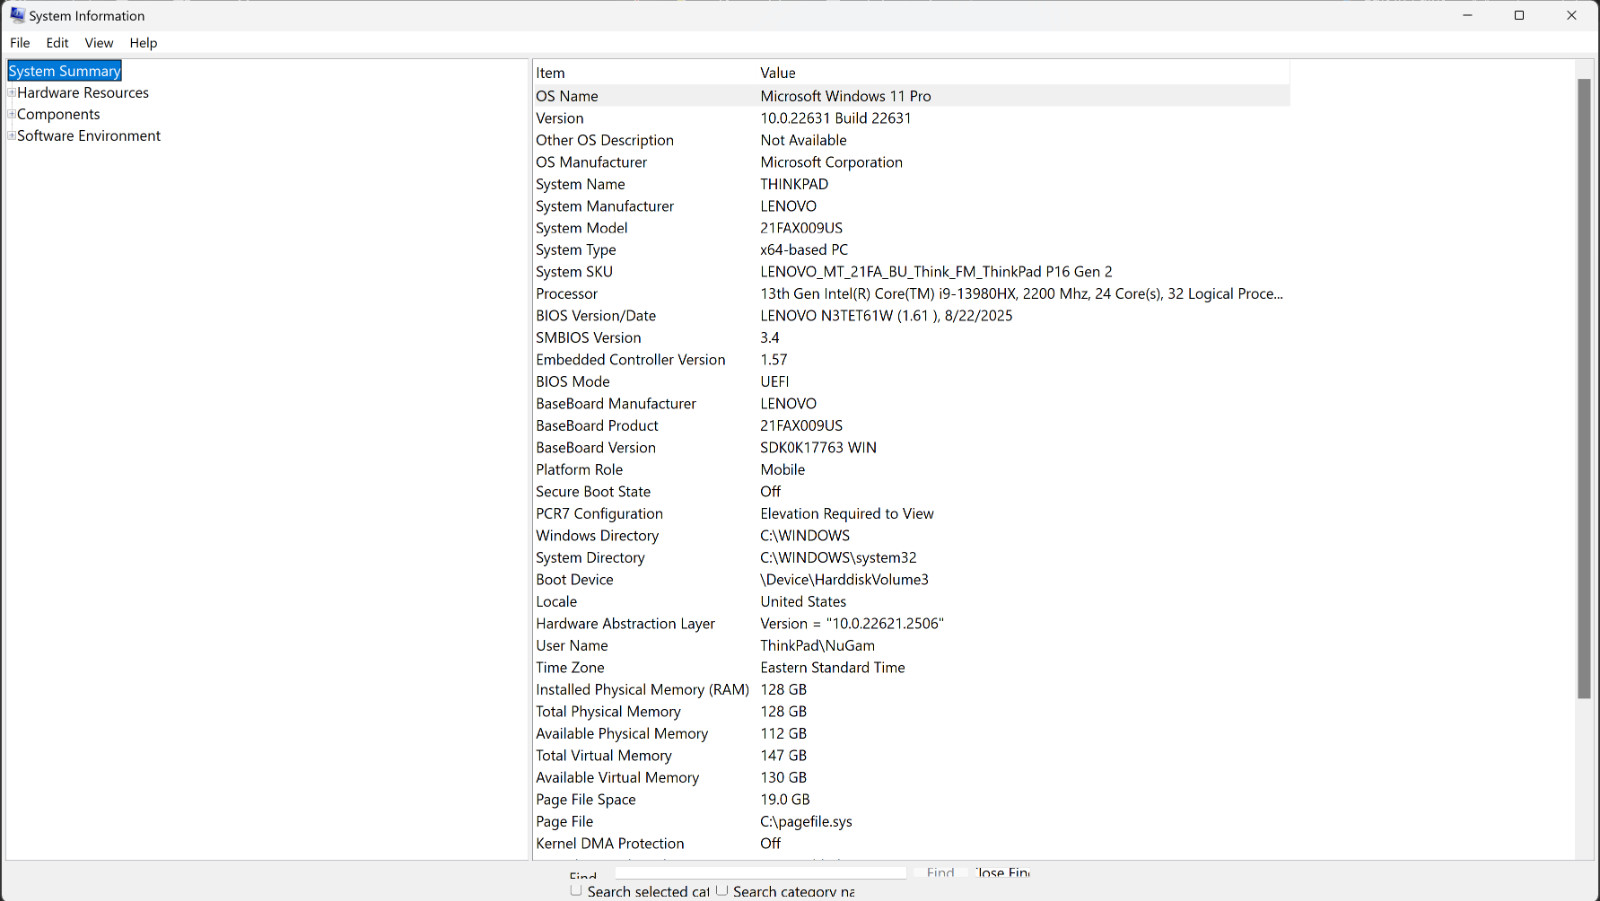
Task: Select the Boot Device row
Action: (x=911, y=580)
